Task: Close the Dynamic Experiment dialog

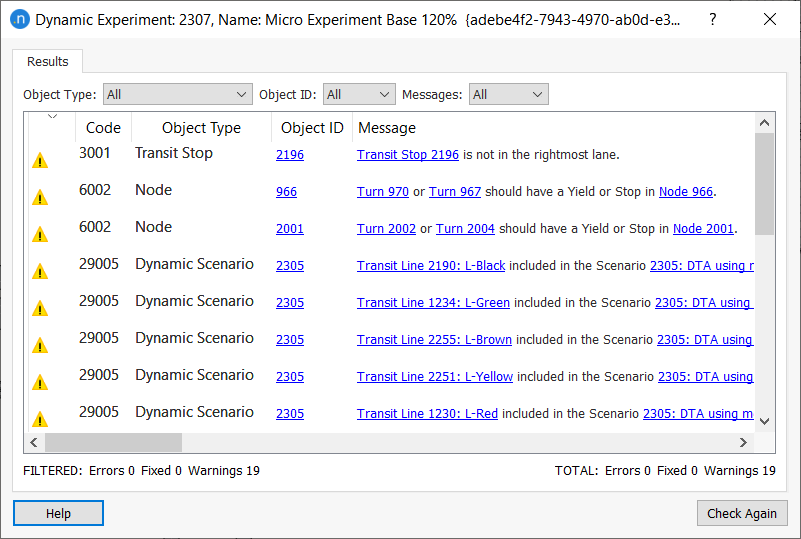Action: tap(770, 19)
